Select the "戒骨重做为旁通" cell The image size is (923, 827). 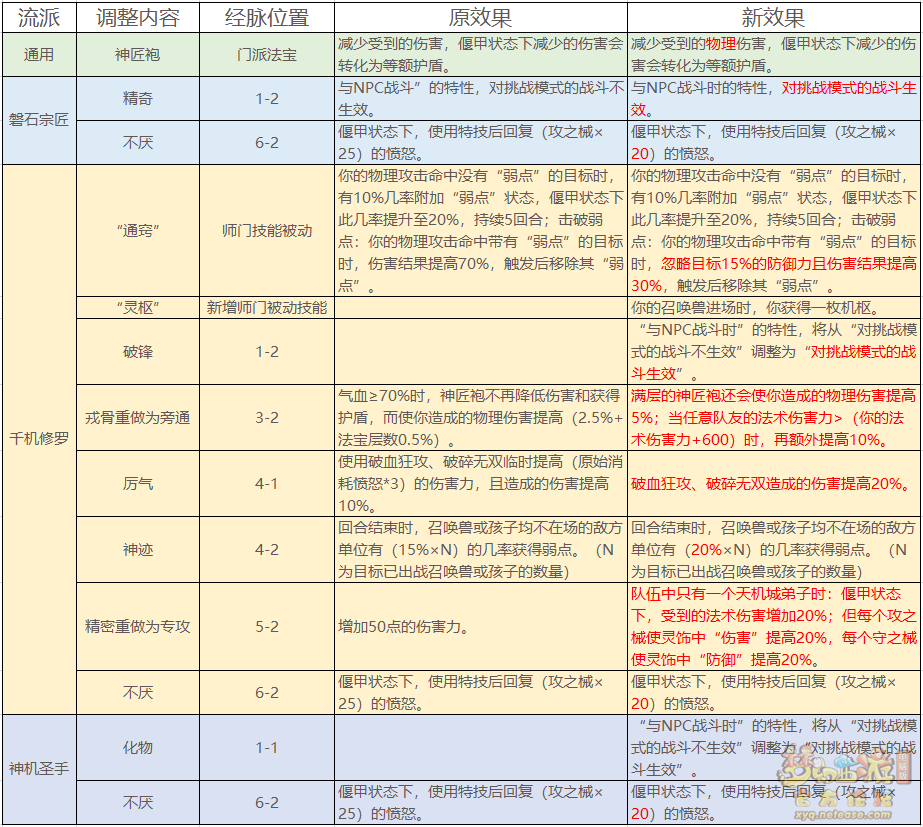pyautogui.click(x=138, y=417)
